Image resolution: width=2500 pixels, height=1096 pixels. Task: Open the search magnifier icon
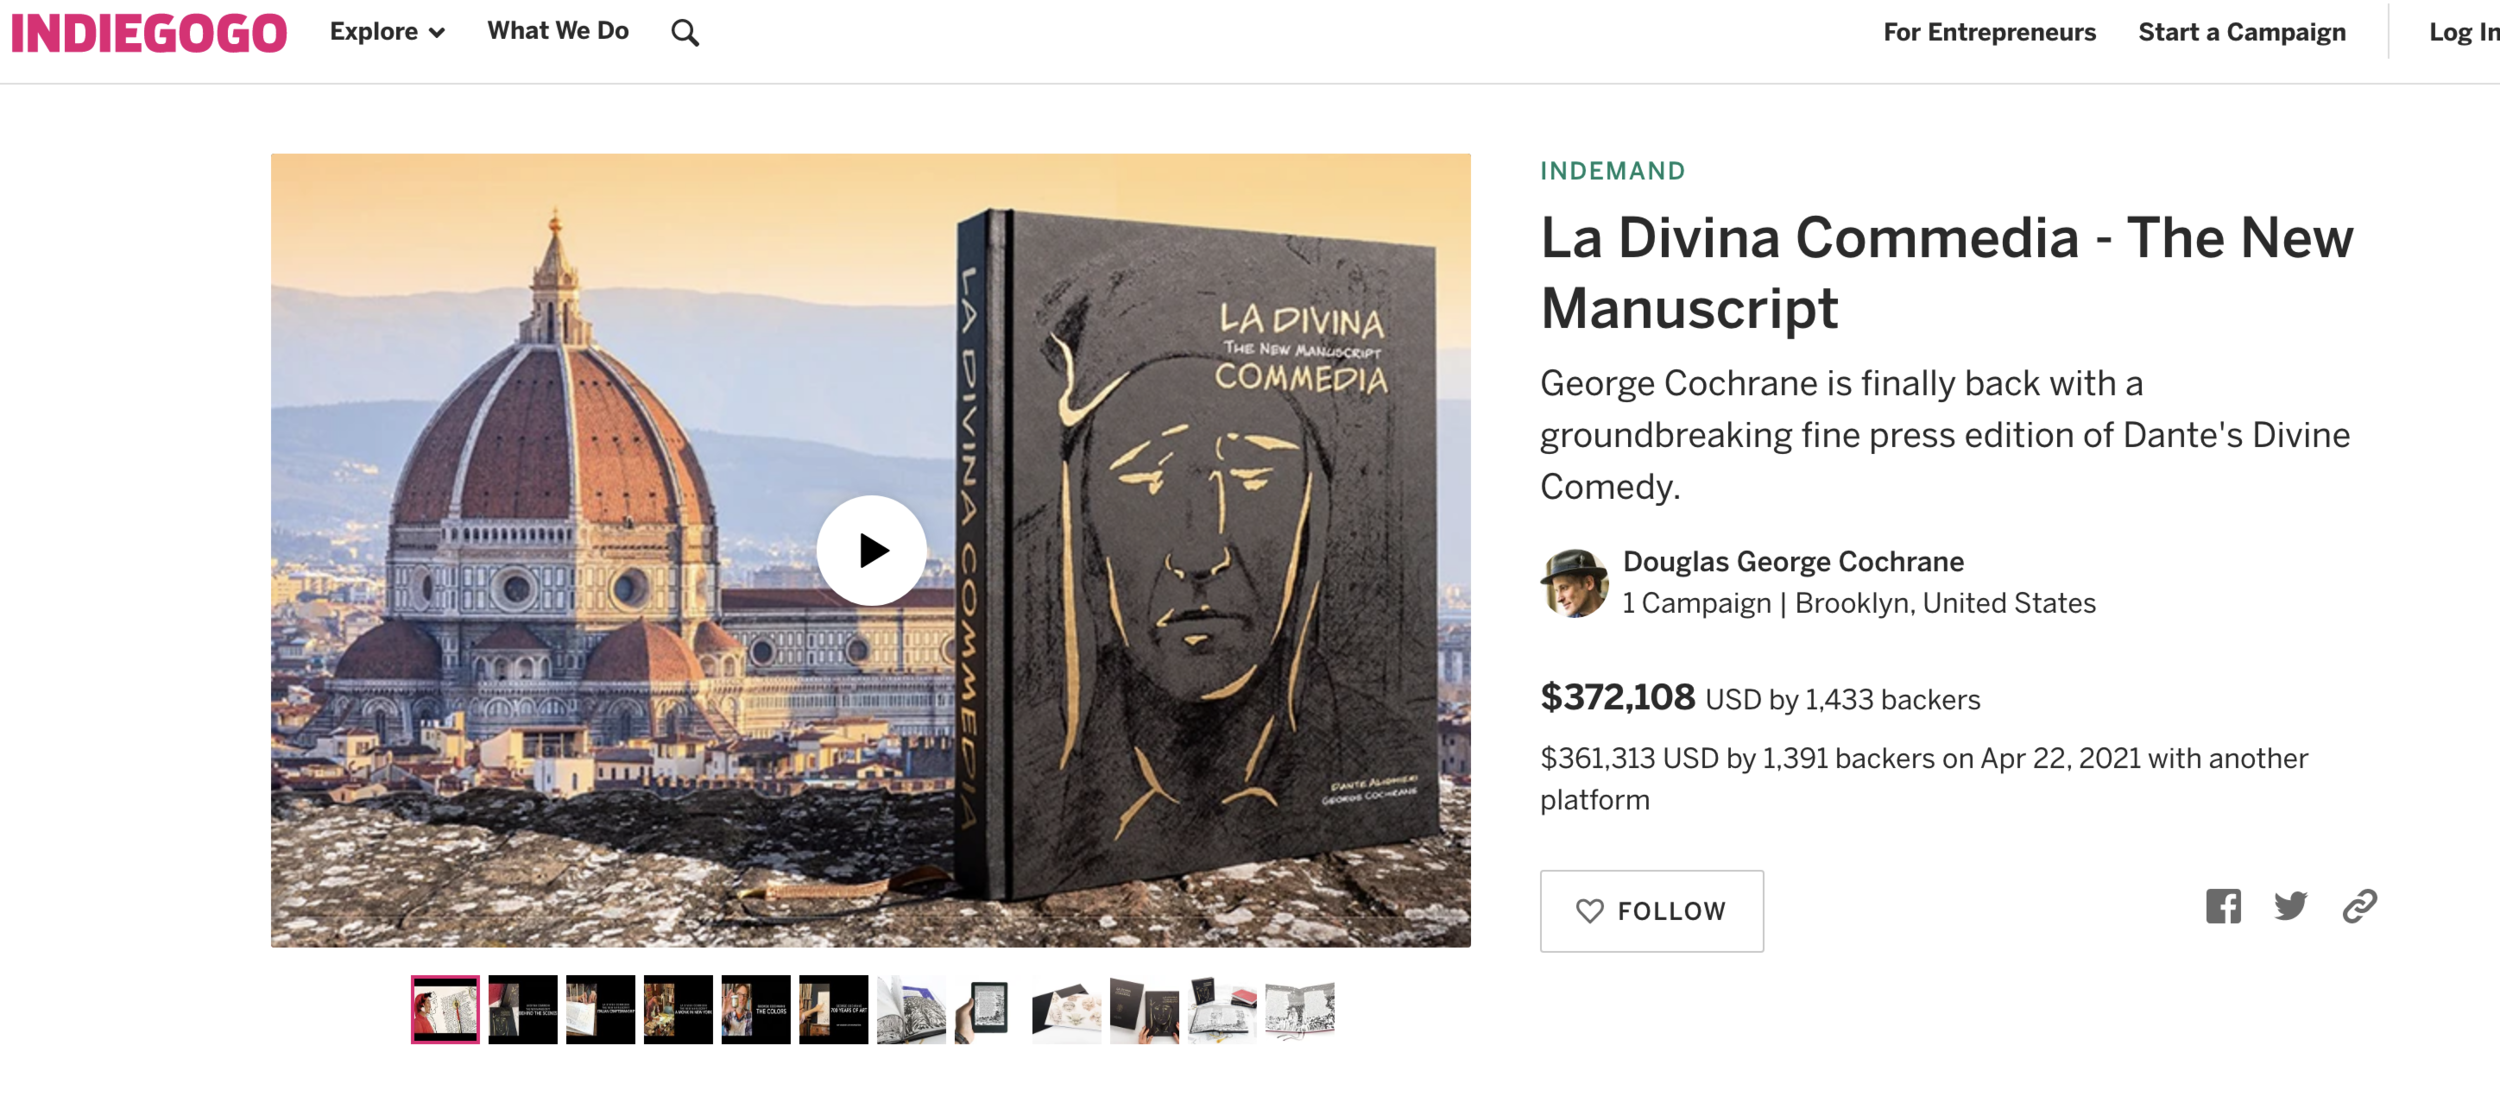685,33
